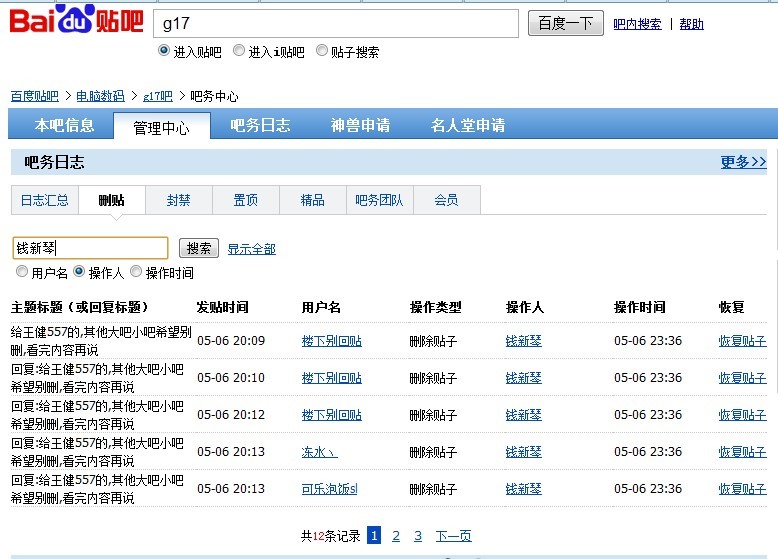Click the 百度一下 search button

[566, 23]
